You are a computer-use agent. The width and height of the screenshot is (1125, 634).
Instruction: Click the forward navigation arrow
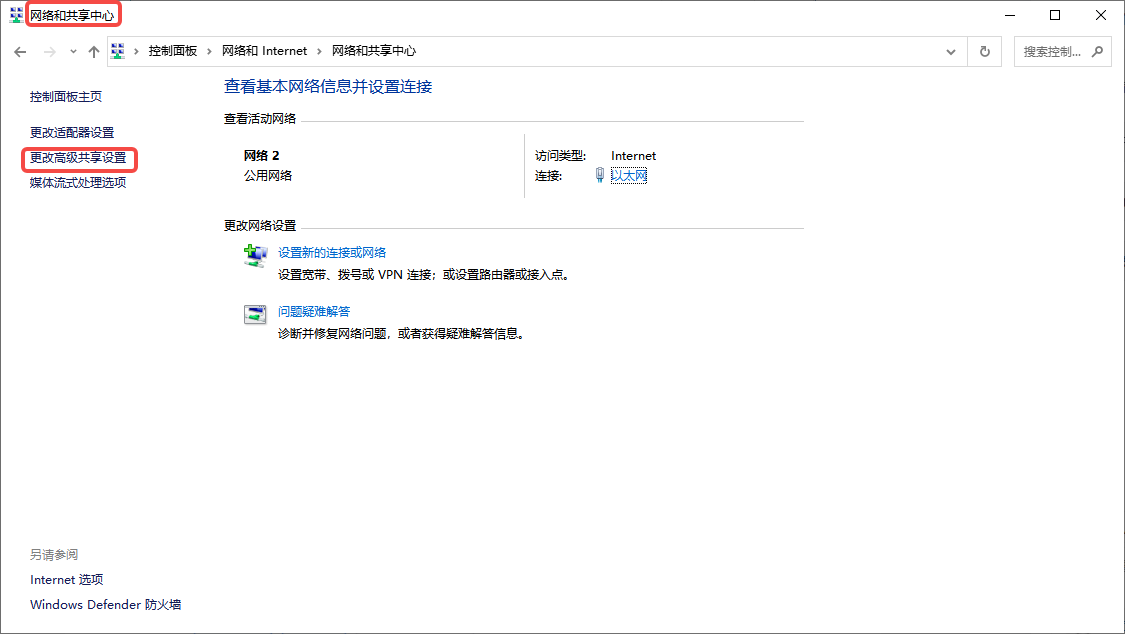pyautogui.click(x=50, y=52)
